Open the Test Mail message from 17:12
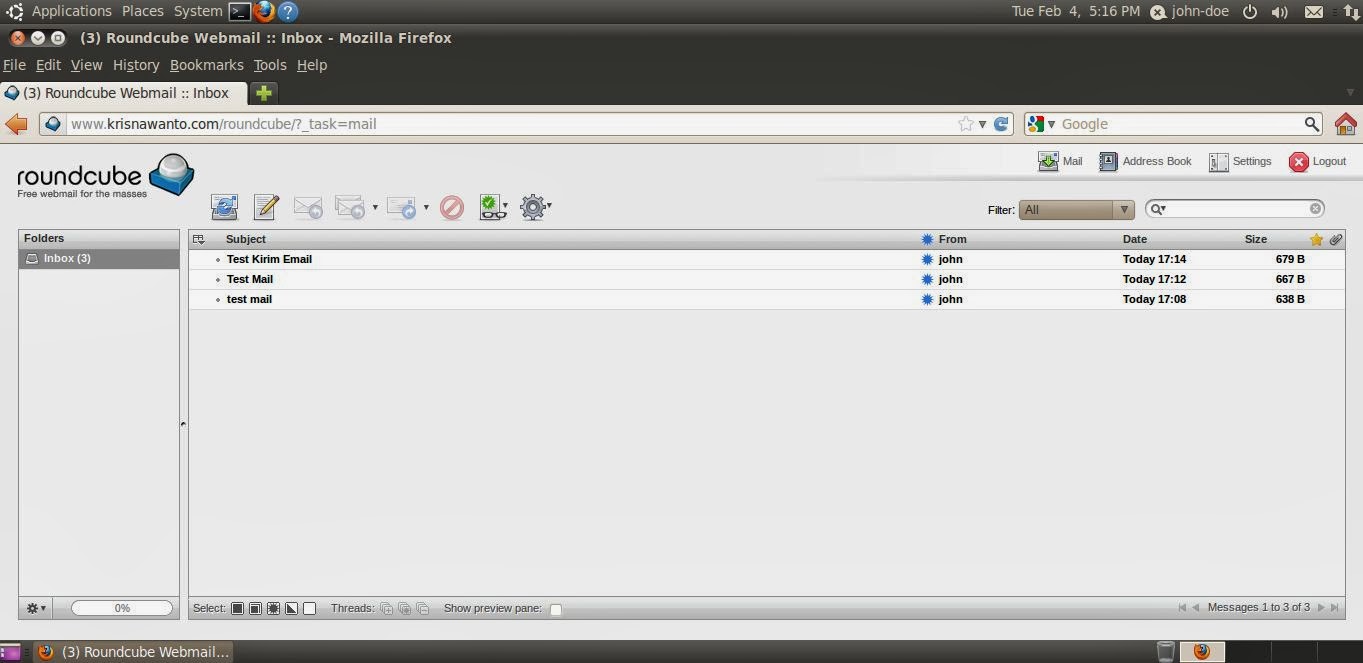Viewport: 1363px width, 663px height. tap(250, 279)
